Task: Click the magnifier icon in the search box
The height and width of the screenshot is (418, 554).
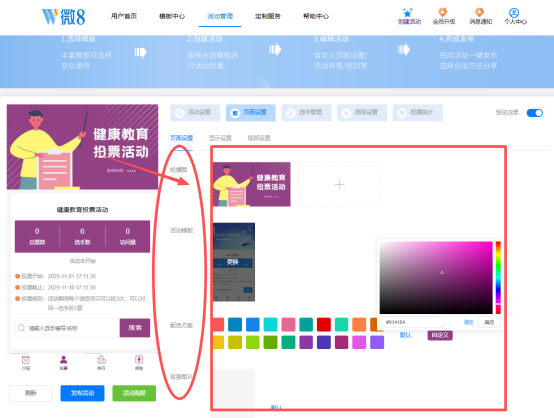Action: [22, 328]
